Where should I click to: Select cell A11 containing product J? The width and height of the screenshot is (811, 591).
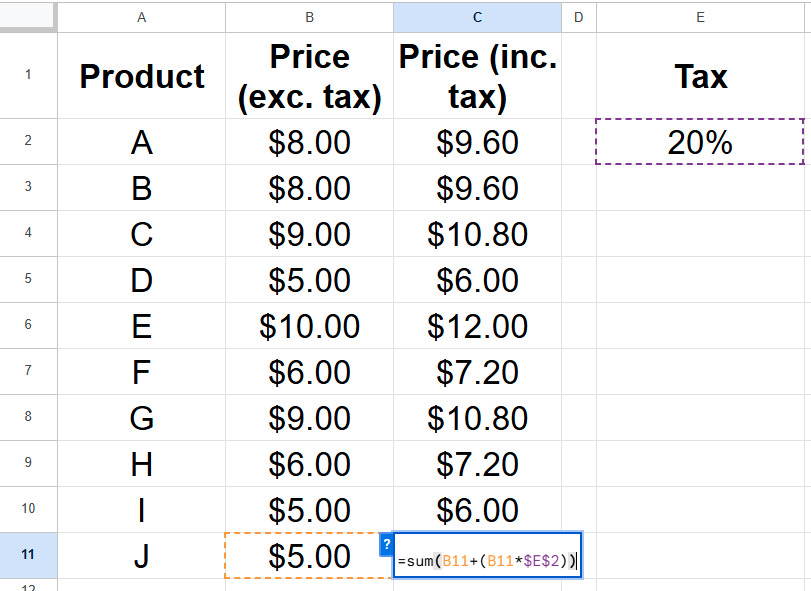click(x=141, y=556)
